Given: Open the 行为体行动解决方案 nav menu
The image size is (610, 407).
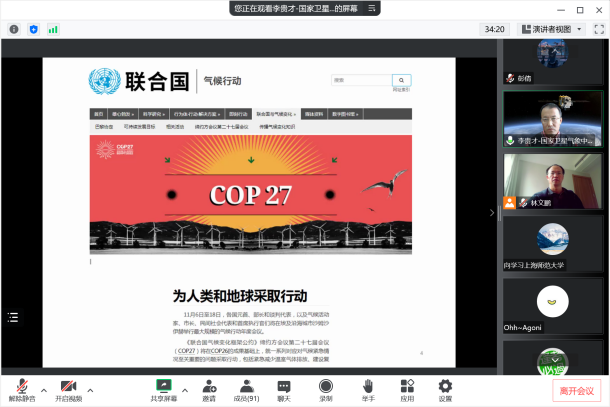Looking at the screenshot, I should click(197, 114).
